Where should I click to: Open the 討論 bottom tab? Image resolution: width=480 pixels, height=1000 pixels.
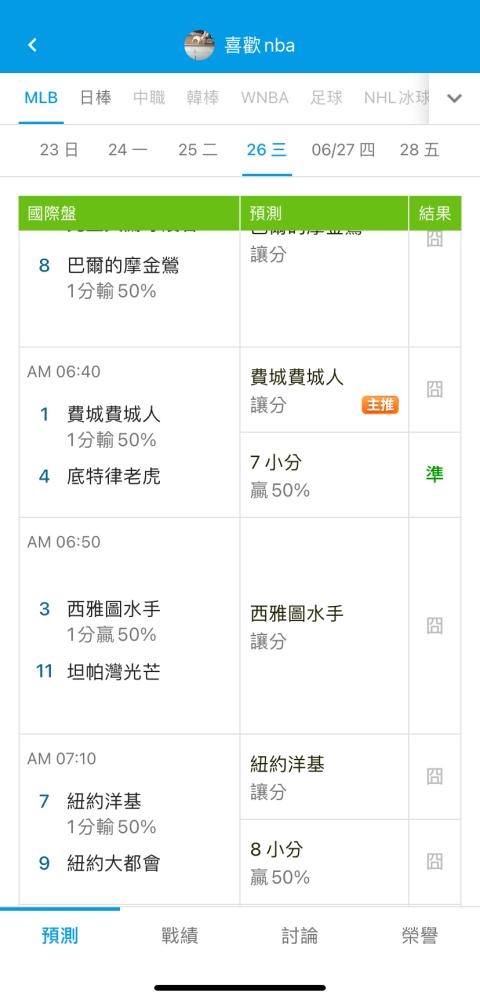click(300, 936)
